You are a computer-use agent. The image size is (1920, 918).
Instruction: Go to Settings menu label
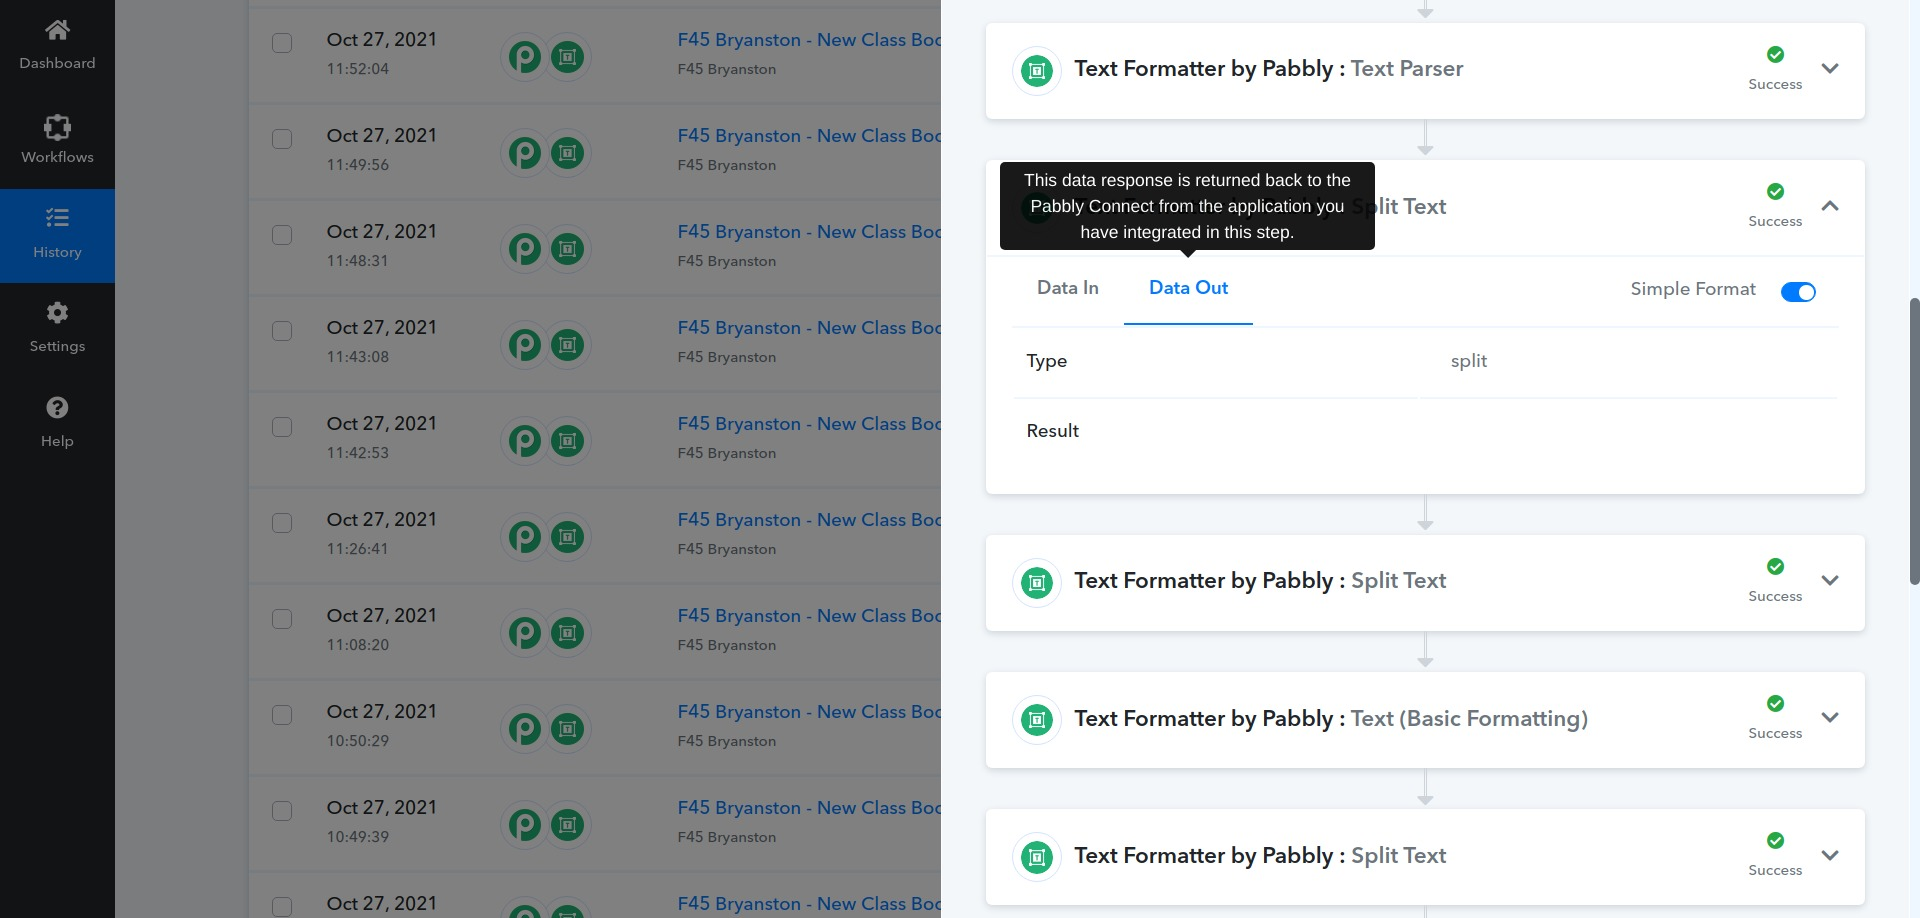pyautogui.click(x=57, y=346)
